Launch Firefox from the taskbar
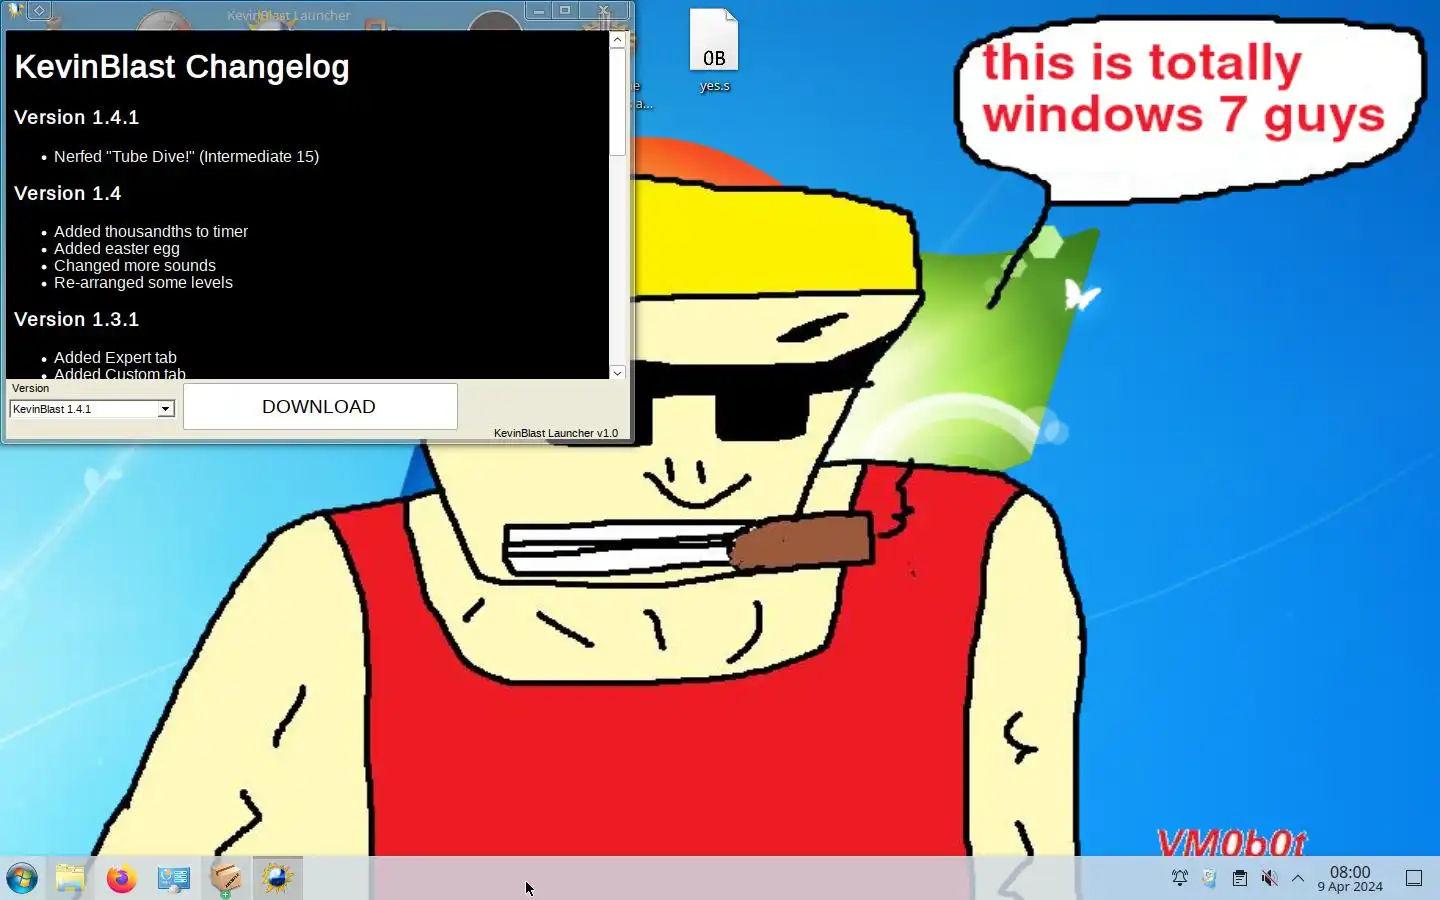1440x900 pixels. [122, 879]
